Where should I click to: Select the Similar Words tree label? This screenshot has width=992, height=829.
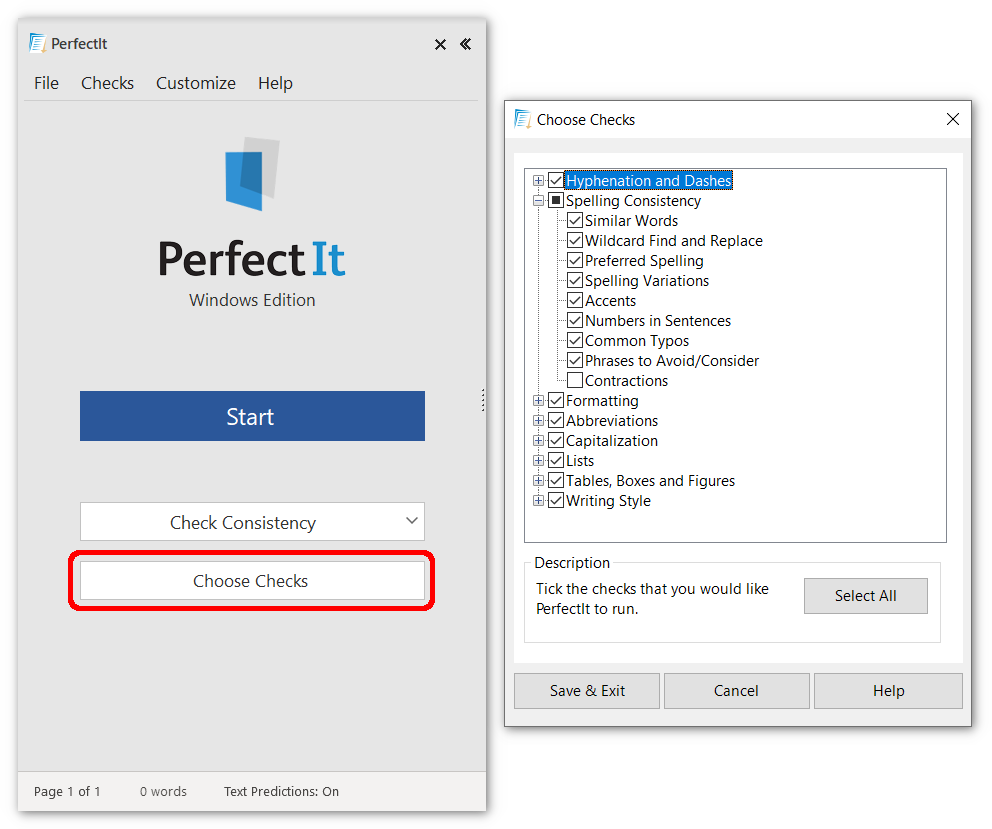(631, 220)
